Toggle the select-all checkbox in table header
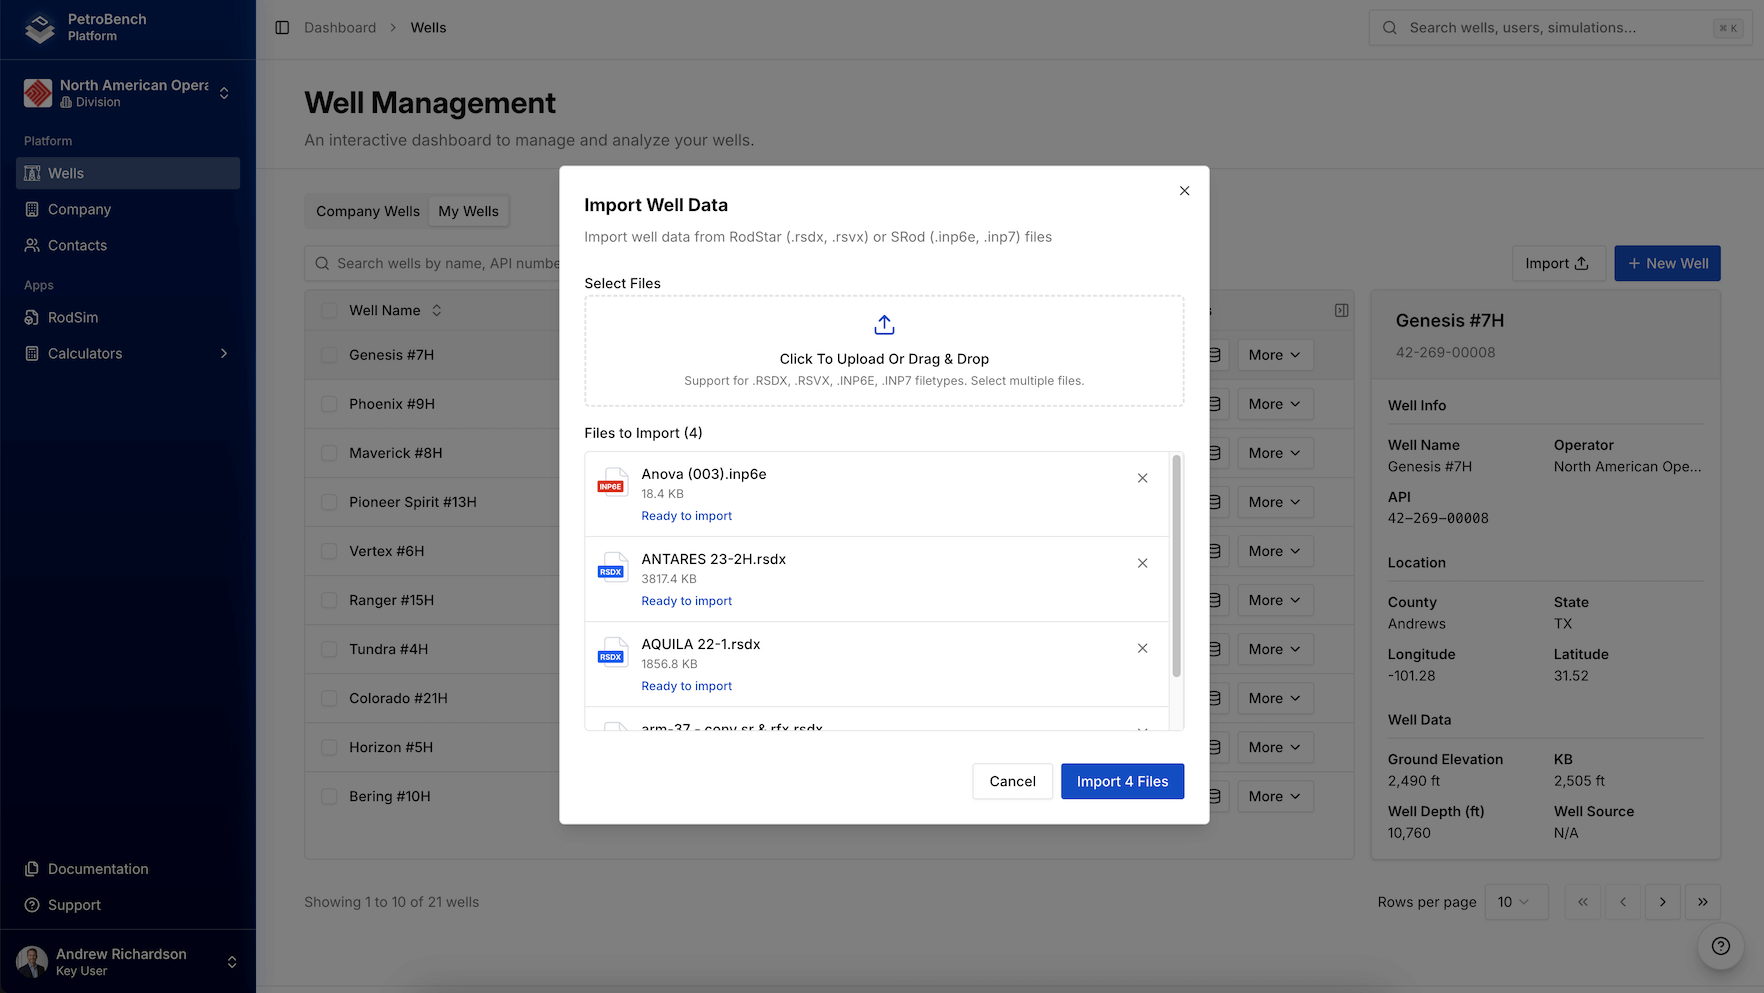This screenshot has height=993, width=1764. click(329, 310)
